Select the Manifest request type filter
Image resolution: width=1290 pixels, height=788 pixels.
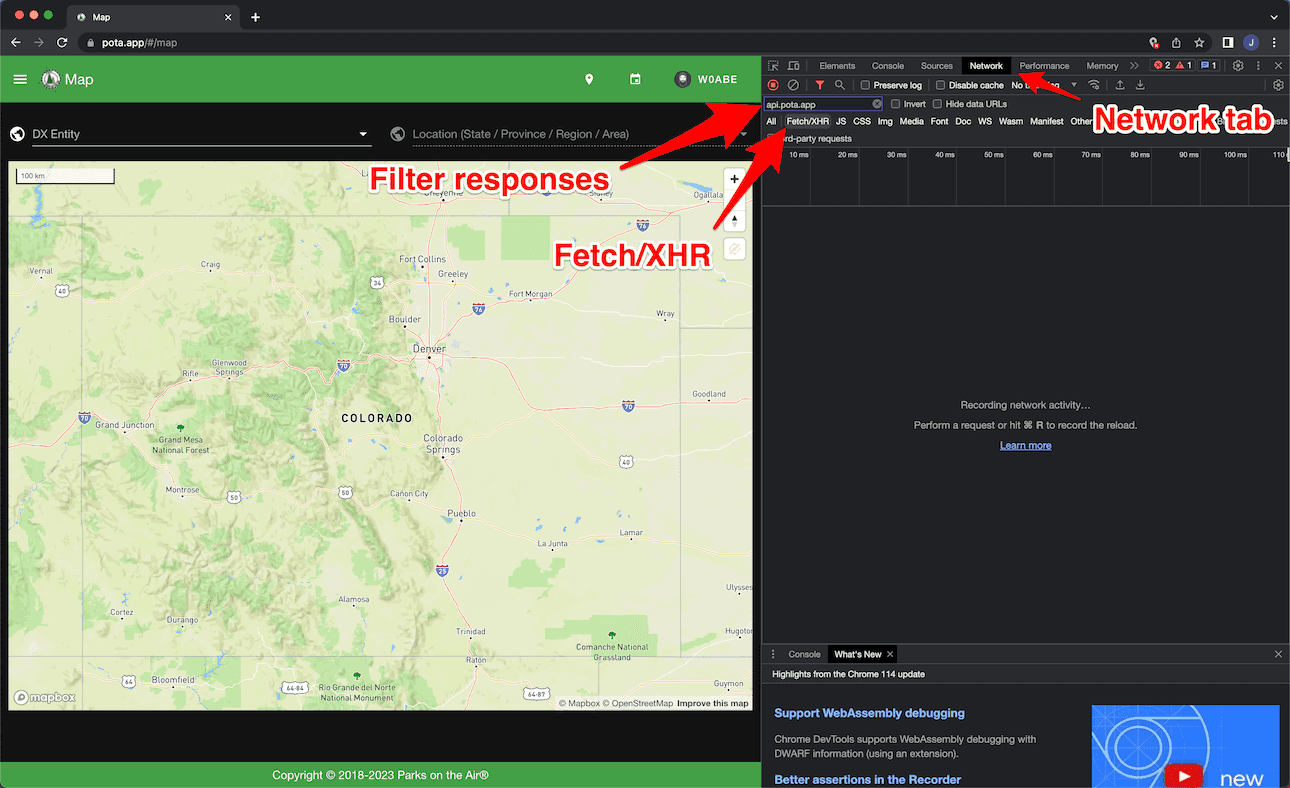point(1047,122)
